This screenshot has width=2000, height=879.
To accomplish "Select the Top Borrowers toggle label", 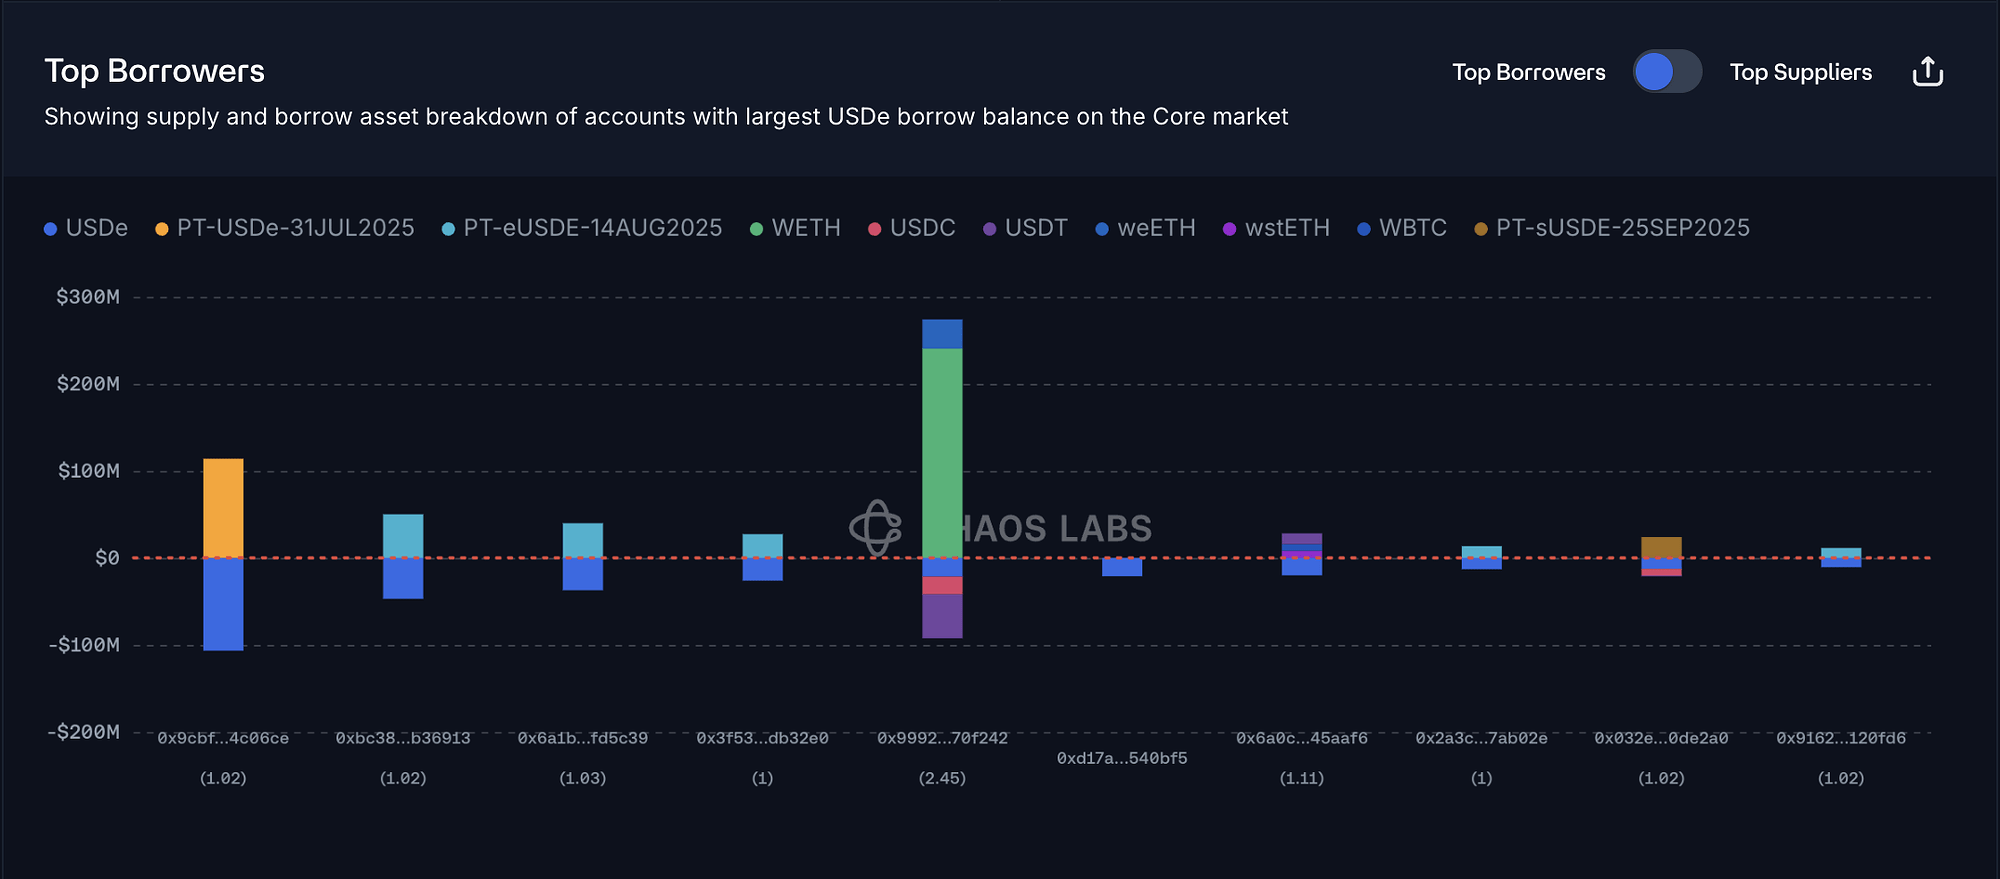I will [1528, 72].
